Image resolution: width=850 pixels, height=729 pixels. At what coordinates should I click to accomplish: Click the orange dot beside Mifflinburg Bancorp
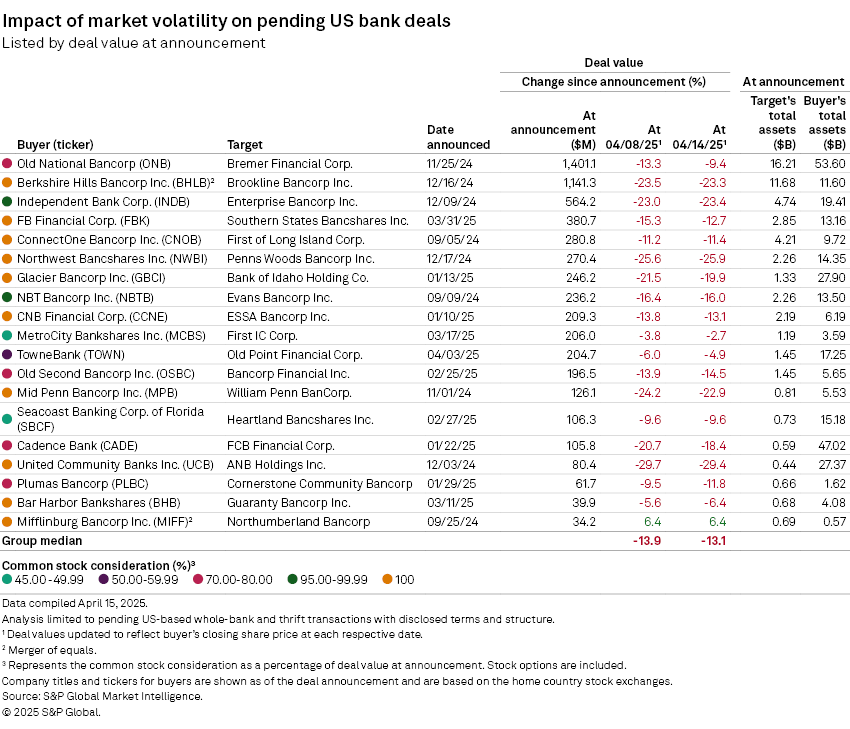8,522
